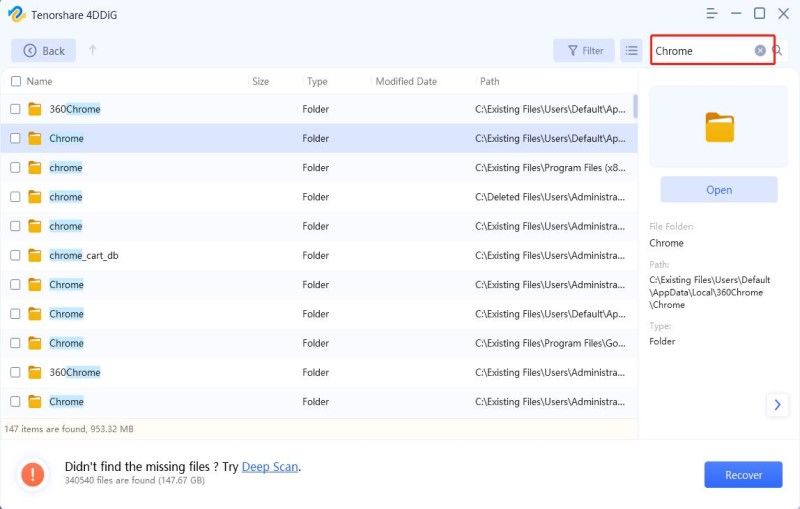Sort list by Size column header
800x509 pixels.
pyautogui.click(x=260, y=82)
